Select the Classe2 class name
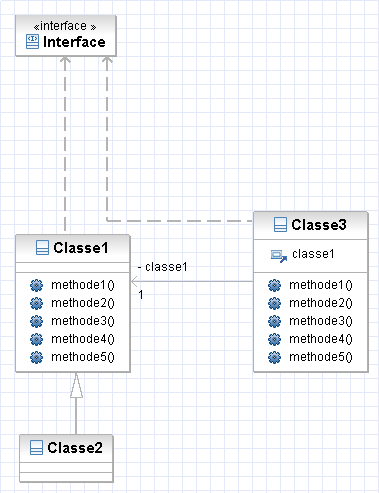 pyautogui.click(x=75, y=448)
